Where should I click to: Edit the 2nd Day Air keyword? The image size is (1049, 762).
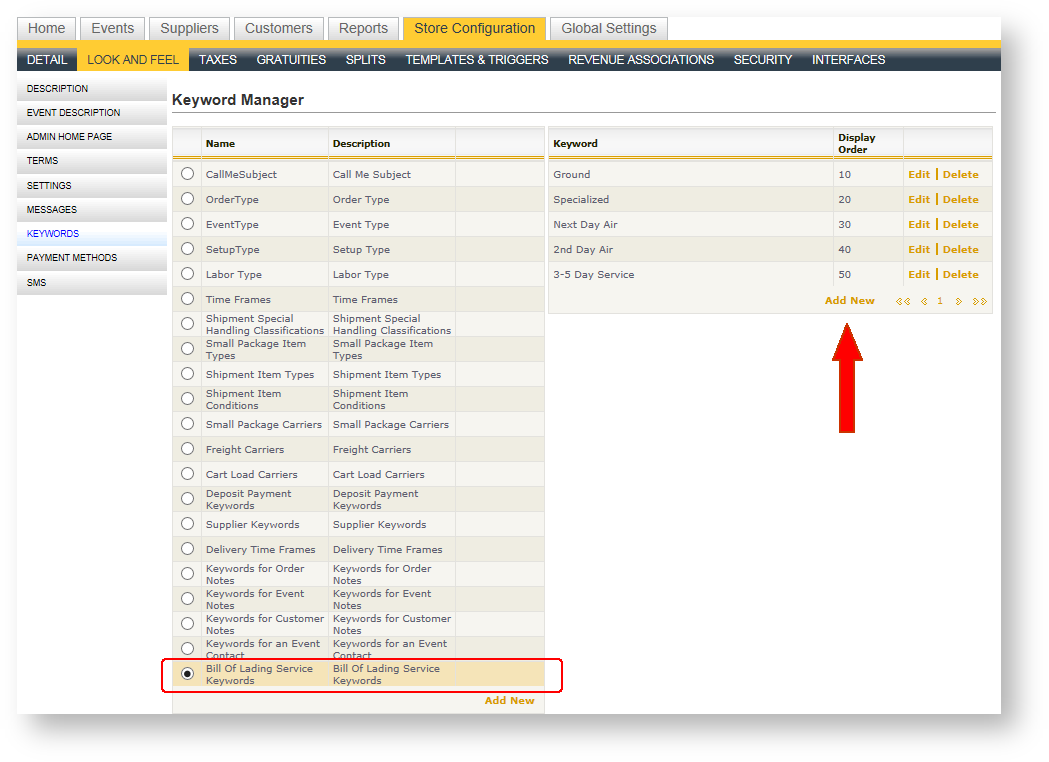pos(918,249)
